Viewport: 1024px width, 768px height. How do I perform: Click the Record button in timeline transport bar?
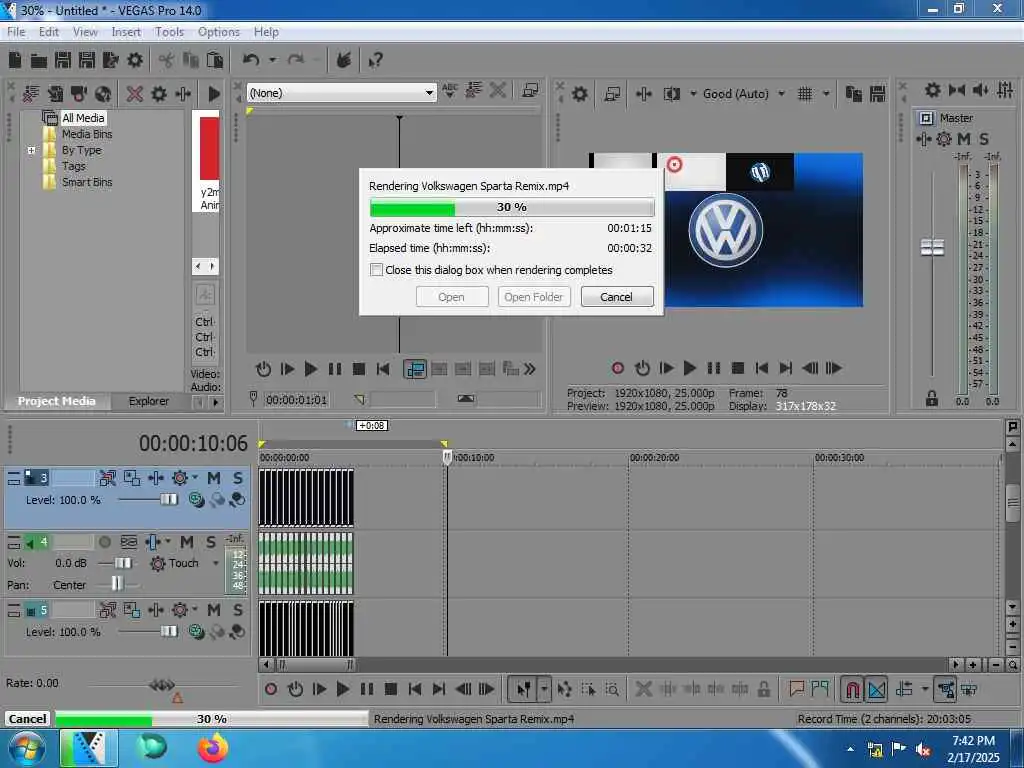pyautogui.click(x=271, y=689)
